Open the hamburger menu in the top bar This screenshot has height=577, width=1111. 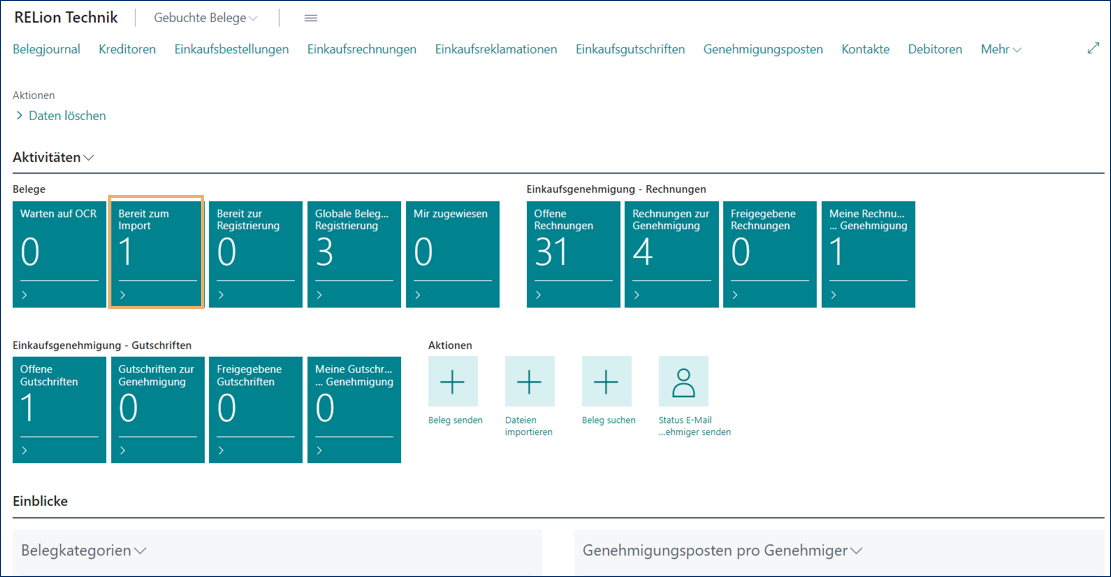pyautogui.click(x=310, y=17)
